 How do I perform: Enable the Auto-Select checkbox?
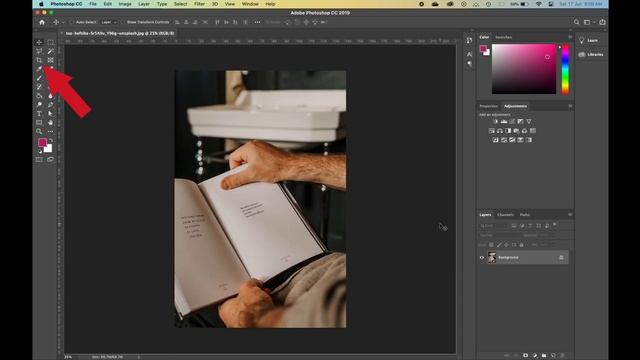[72, 22]
